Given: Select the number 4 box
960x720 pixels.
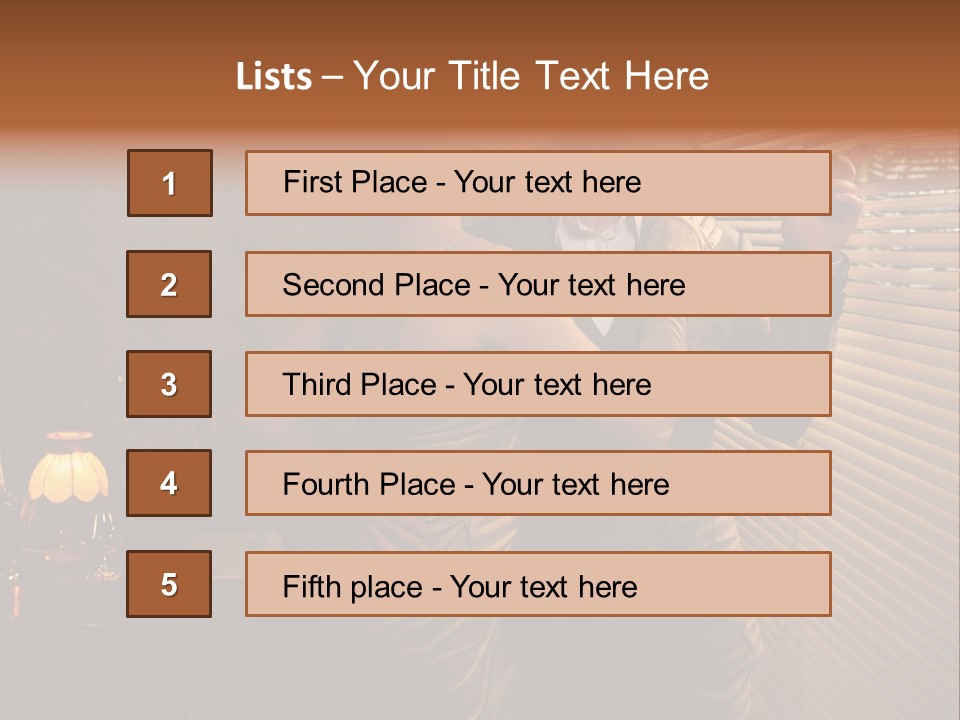Looking at the screenshot, I should point(169,483).
